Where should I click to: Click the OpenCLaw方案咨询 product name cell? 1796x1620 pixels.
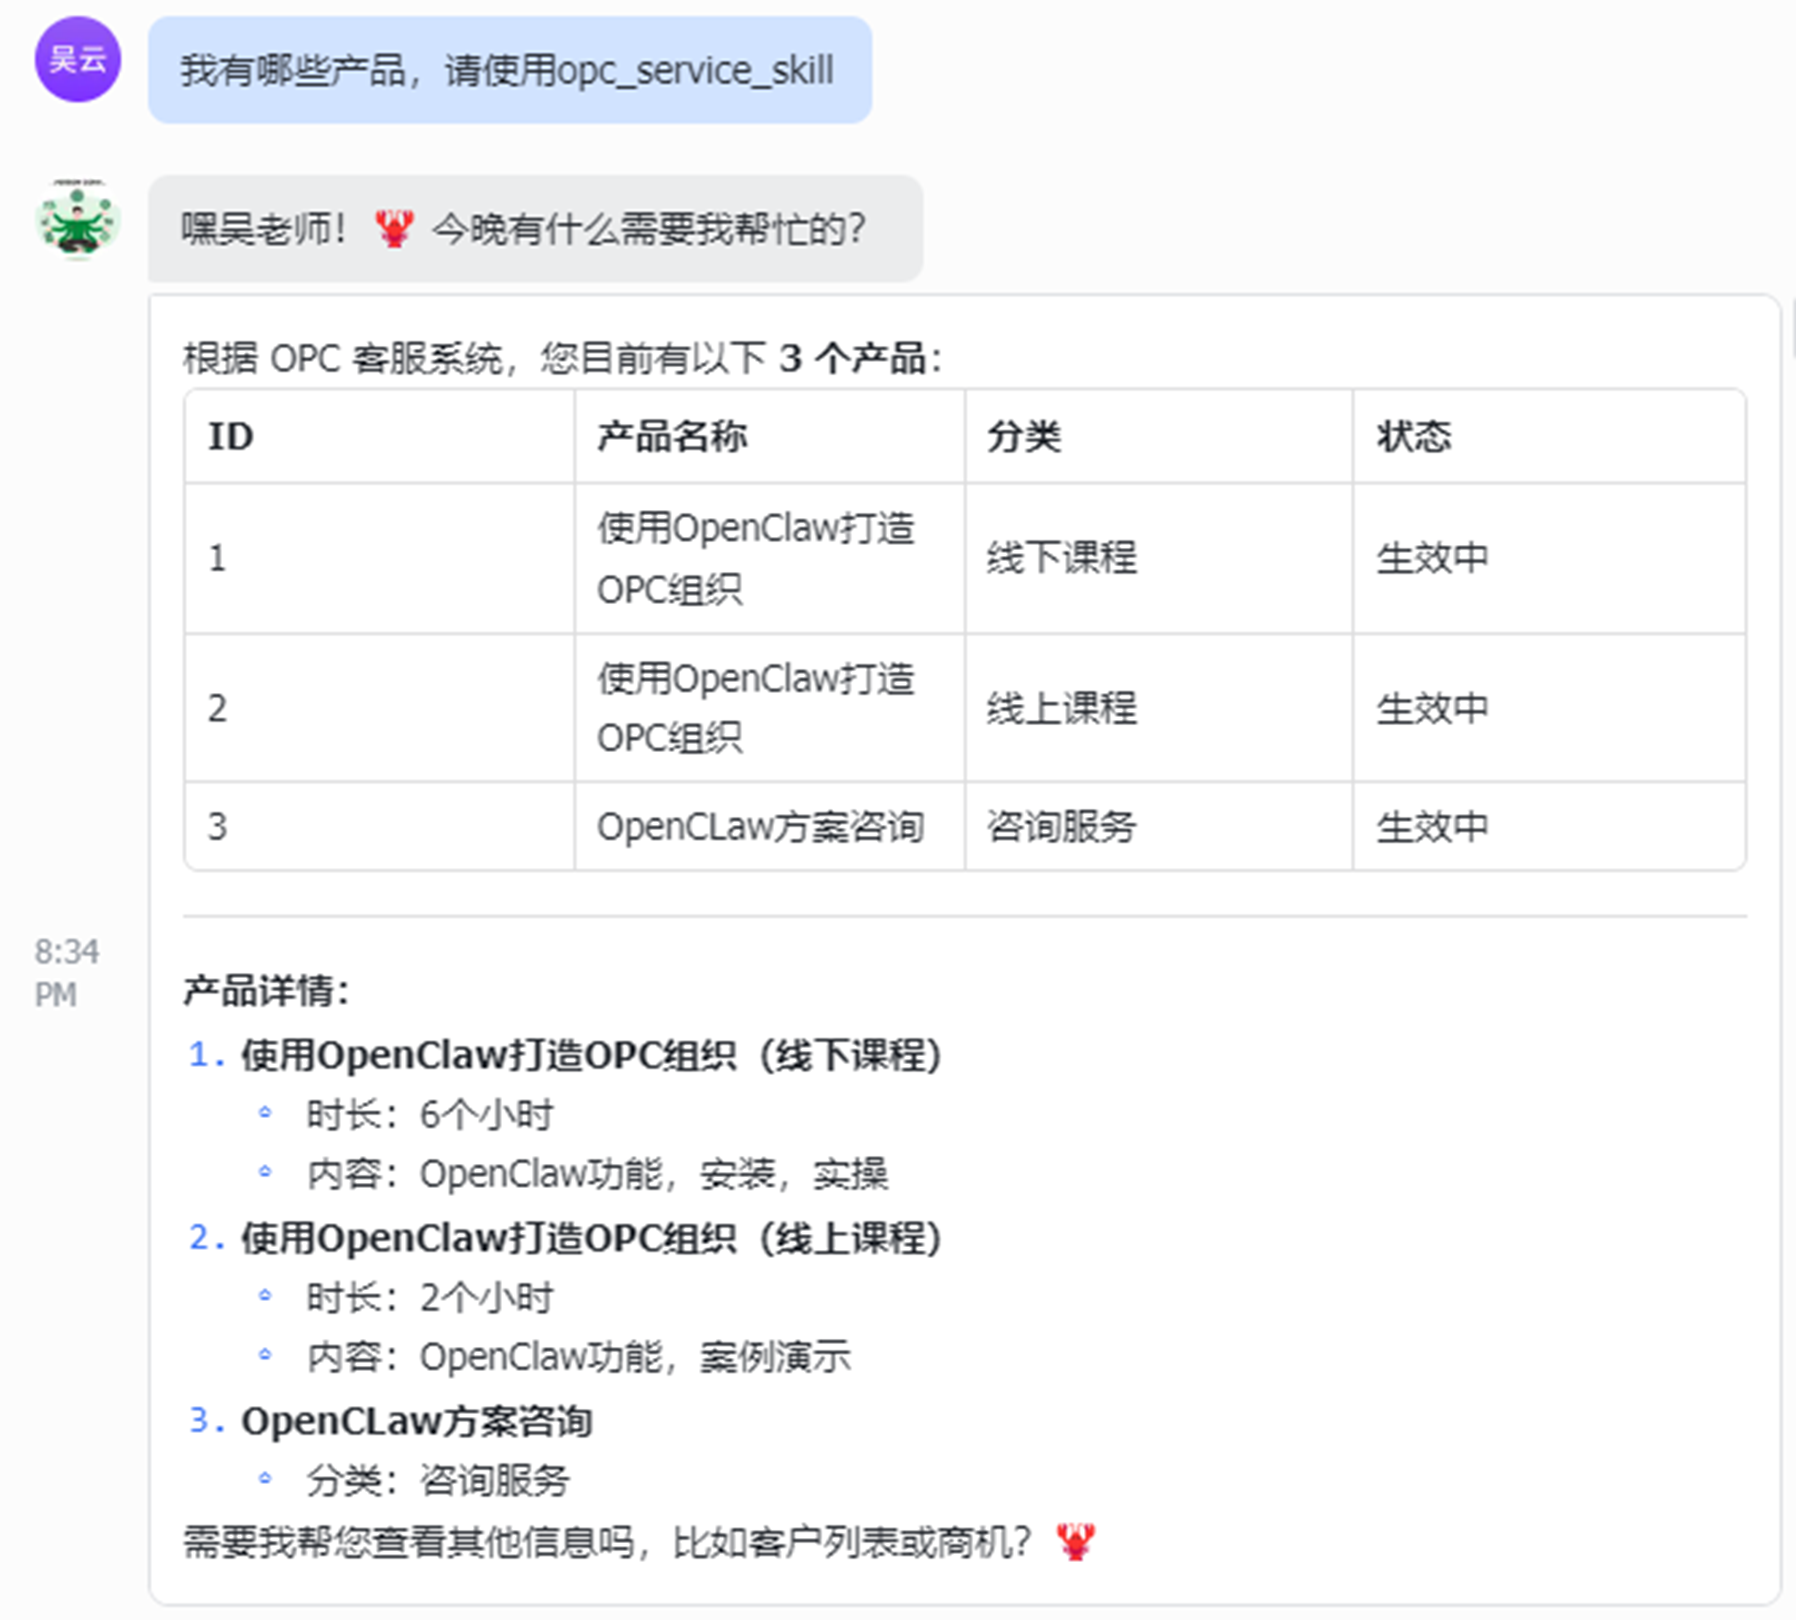coord(762,827)
